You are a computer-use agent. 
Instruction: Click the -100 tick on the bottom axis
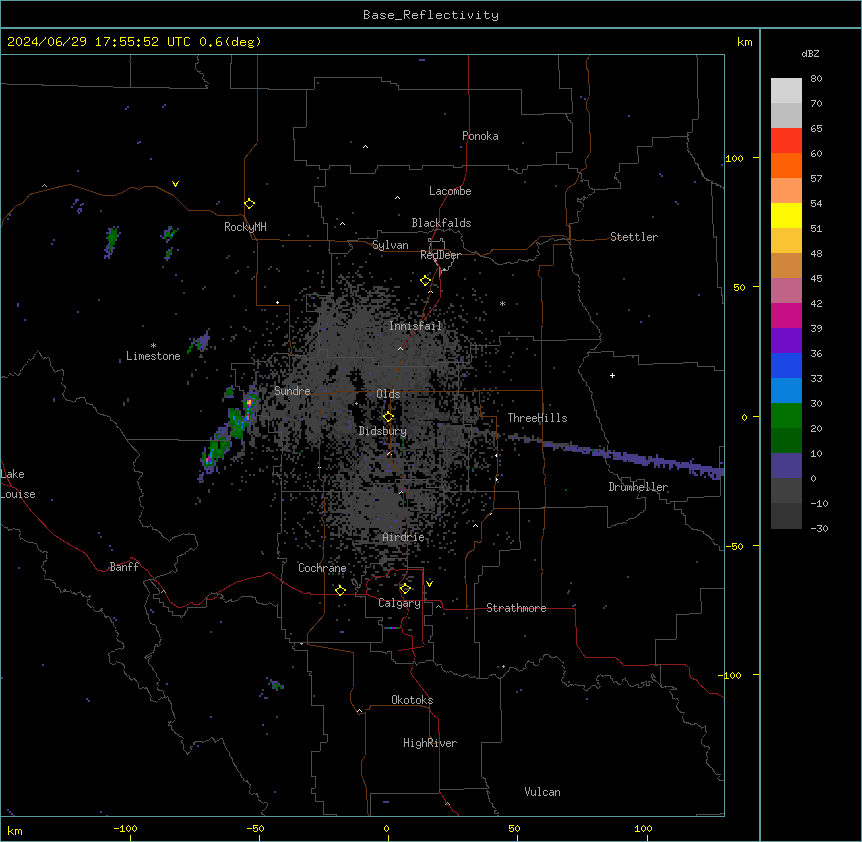[x=125, y=828]
